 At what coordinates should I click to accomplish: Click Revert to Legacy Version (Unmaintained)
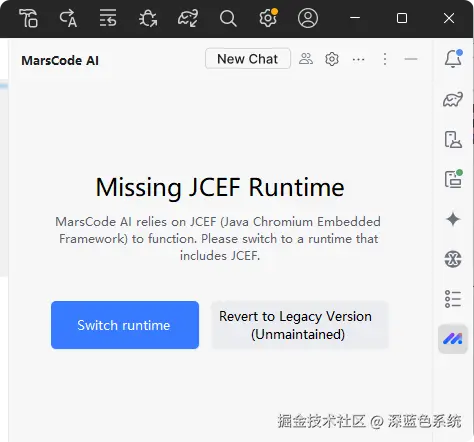click(300, 325)
